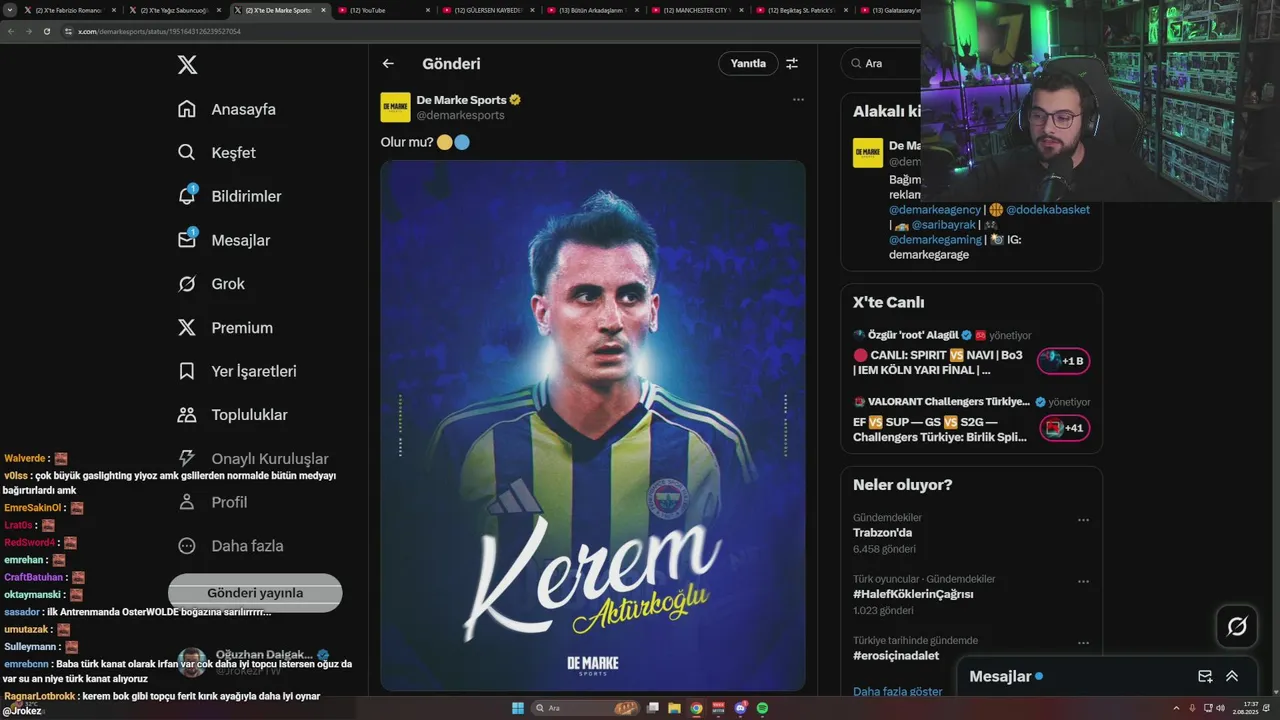Switch to the GÜLERSEN KAYBEDERSİN tab
Image resolution: width=1280 pixels, height=720 pixels.
(x=488, y=10)
